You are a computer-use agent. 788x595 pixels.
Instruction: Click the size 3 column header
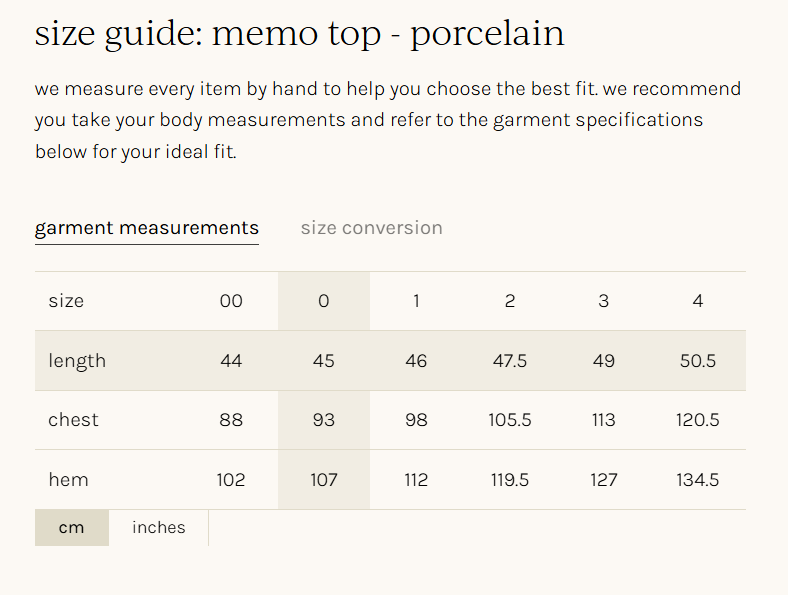(x=604, y=301)
